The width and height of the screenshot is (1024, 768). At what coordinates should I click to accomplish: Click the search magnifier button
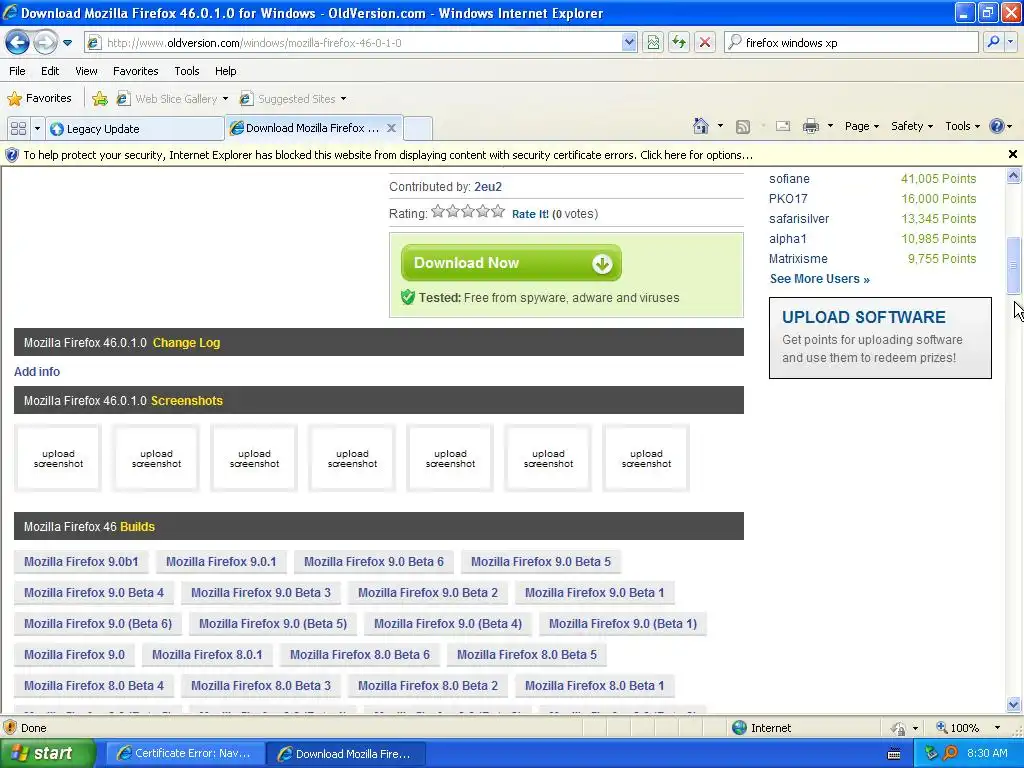993,43
